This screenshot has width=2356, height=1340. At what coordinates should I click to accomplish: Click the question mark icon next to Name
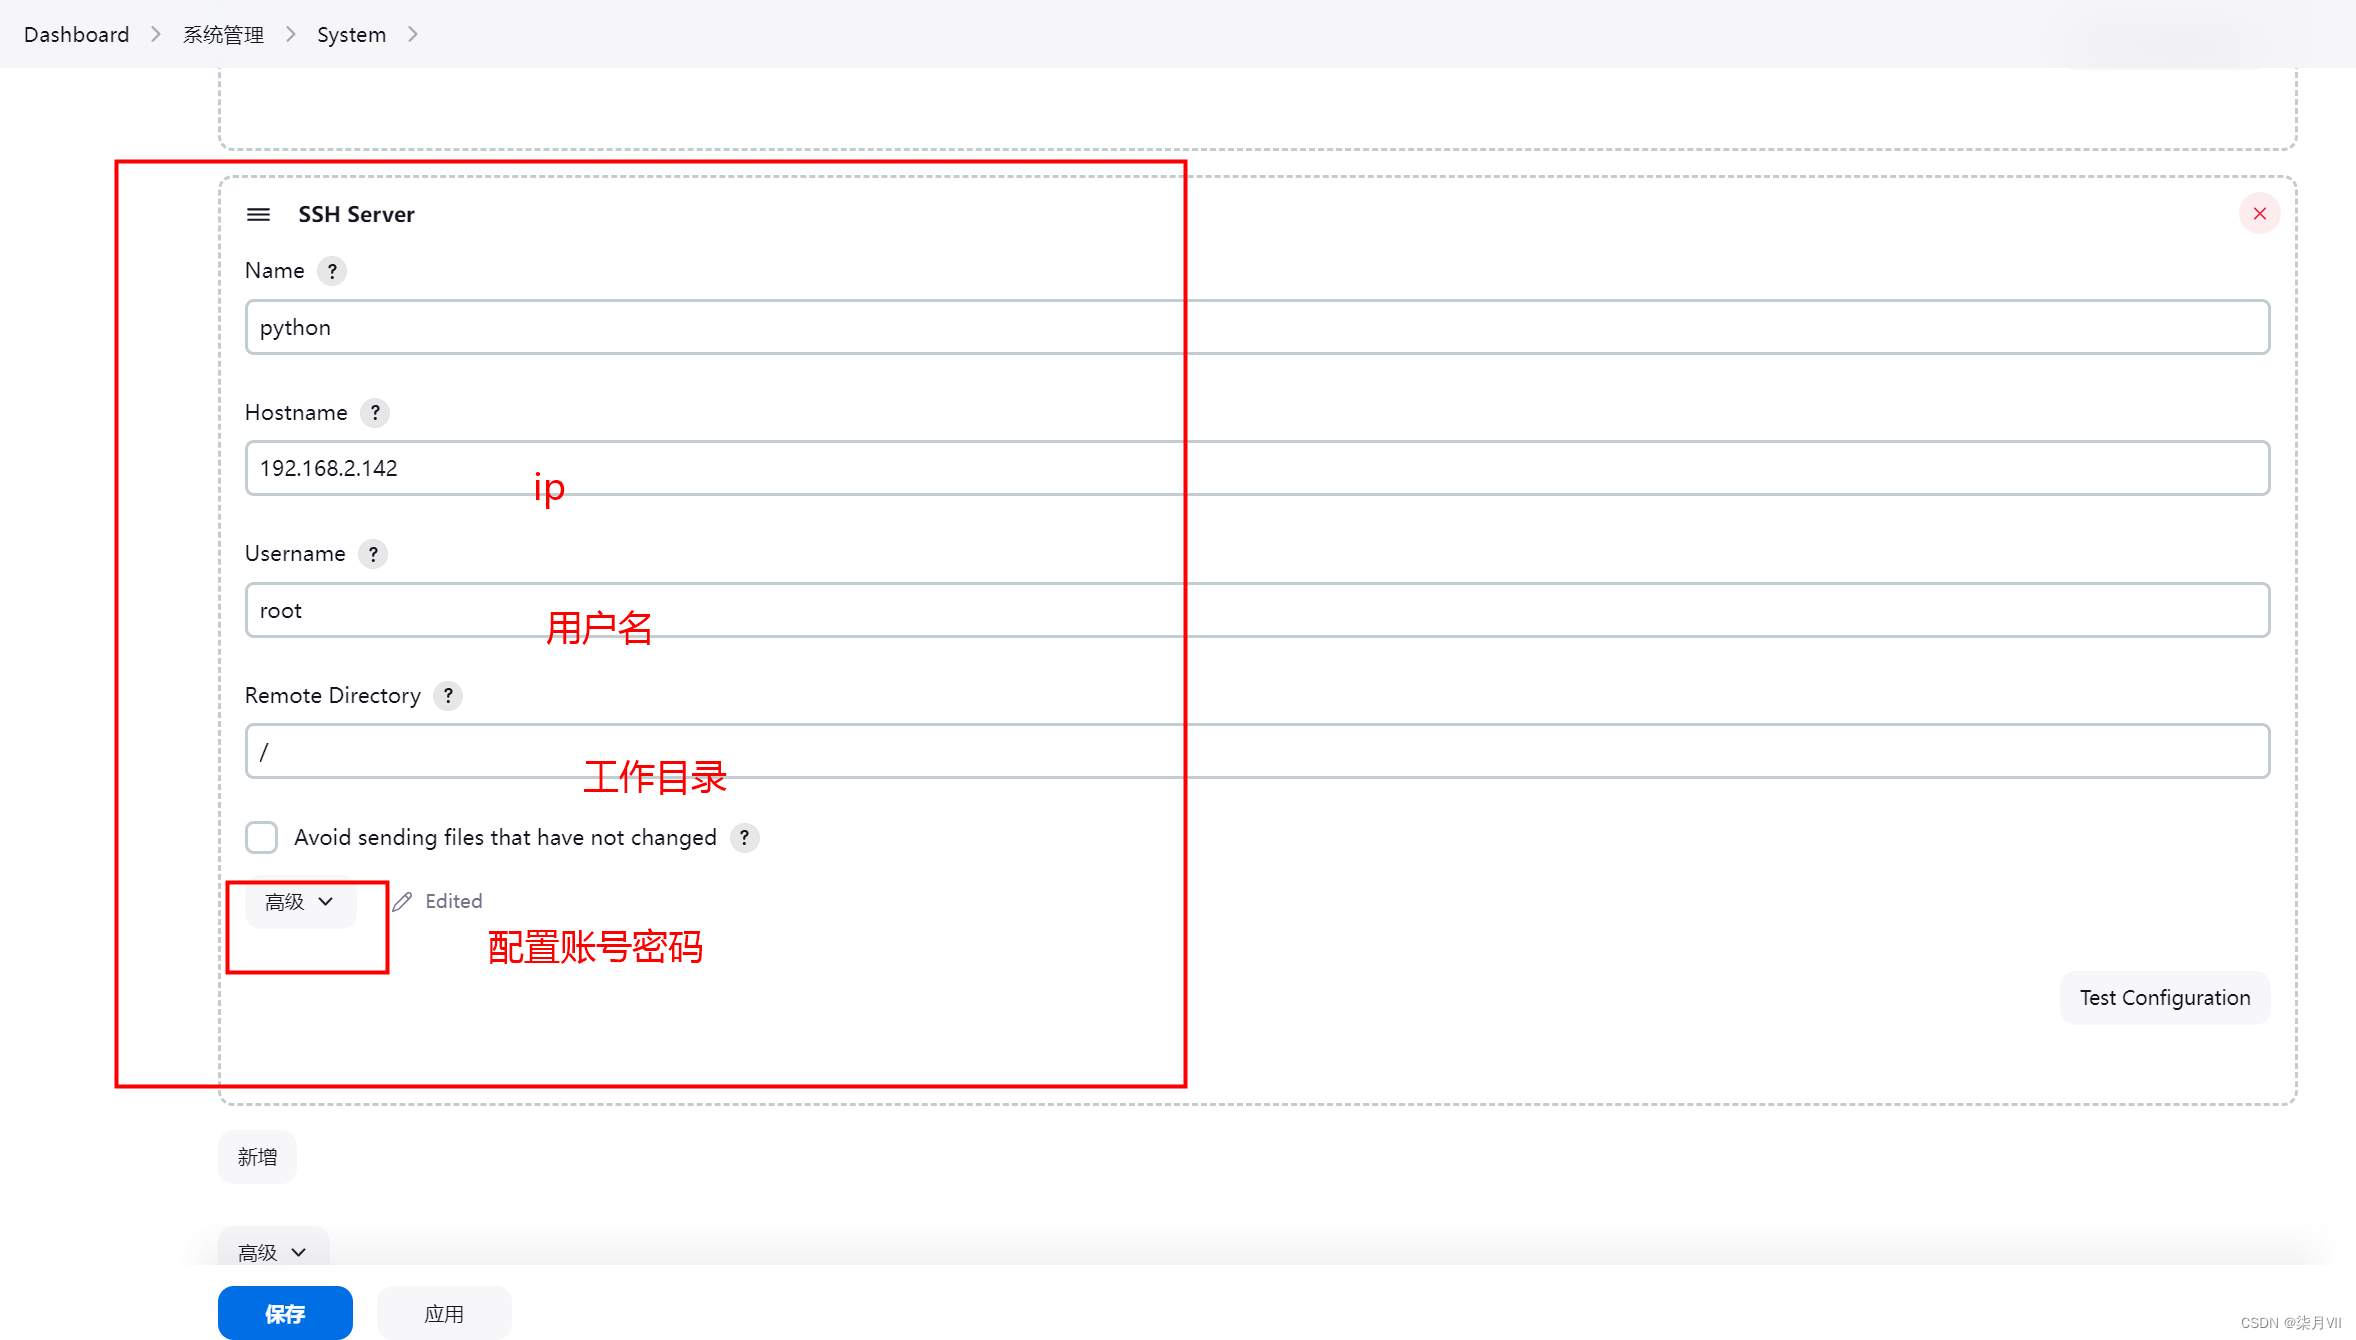click(x=332, y=270)
